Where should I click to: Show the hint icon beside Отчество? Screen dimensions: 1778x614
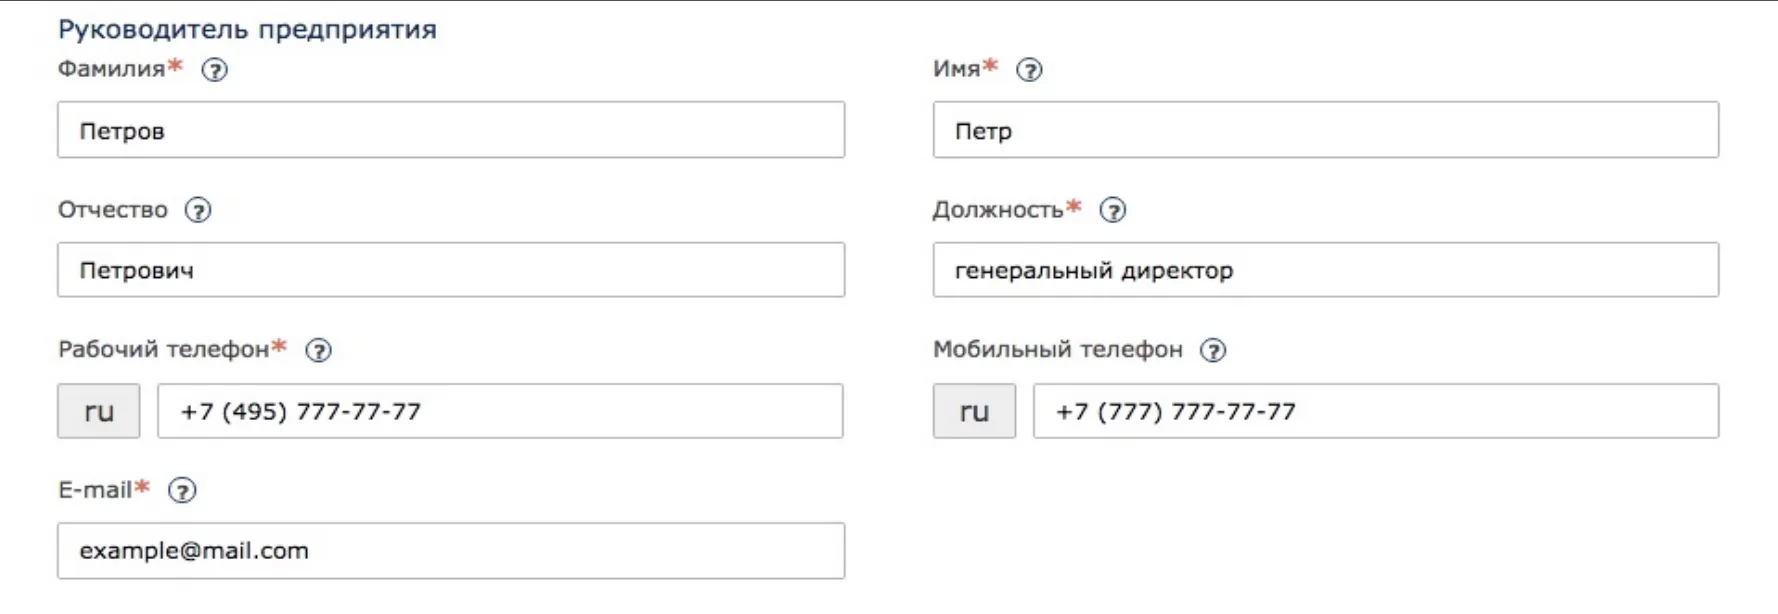198,210
